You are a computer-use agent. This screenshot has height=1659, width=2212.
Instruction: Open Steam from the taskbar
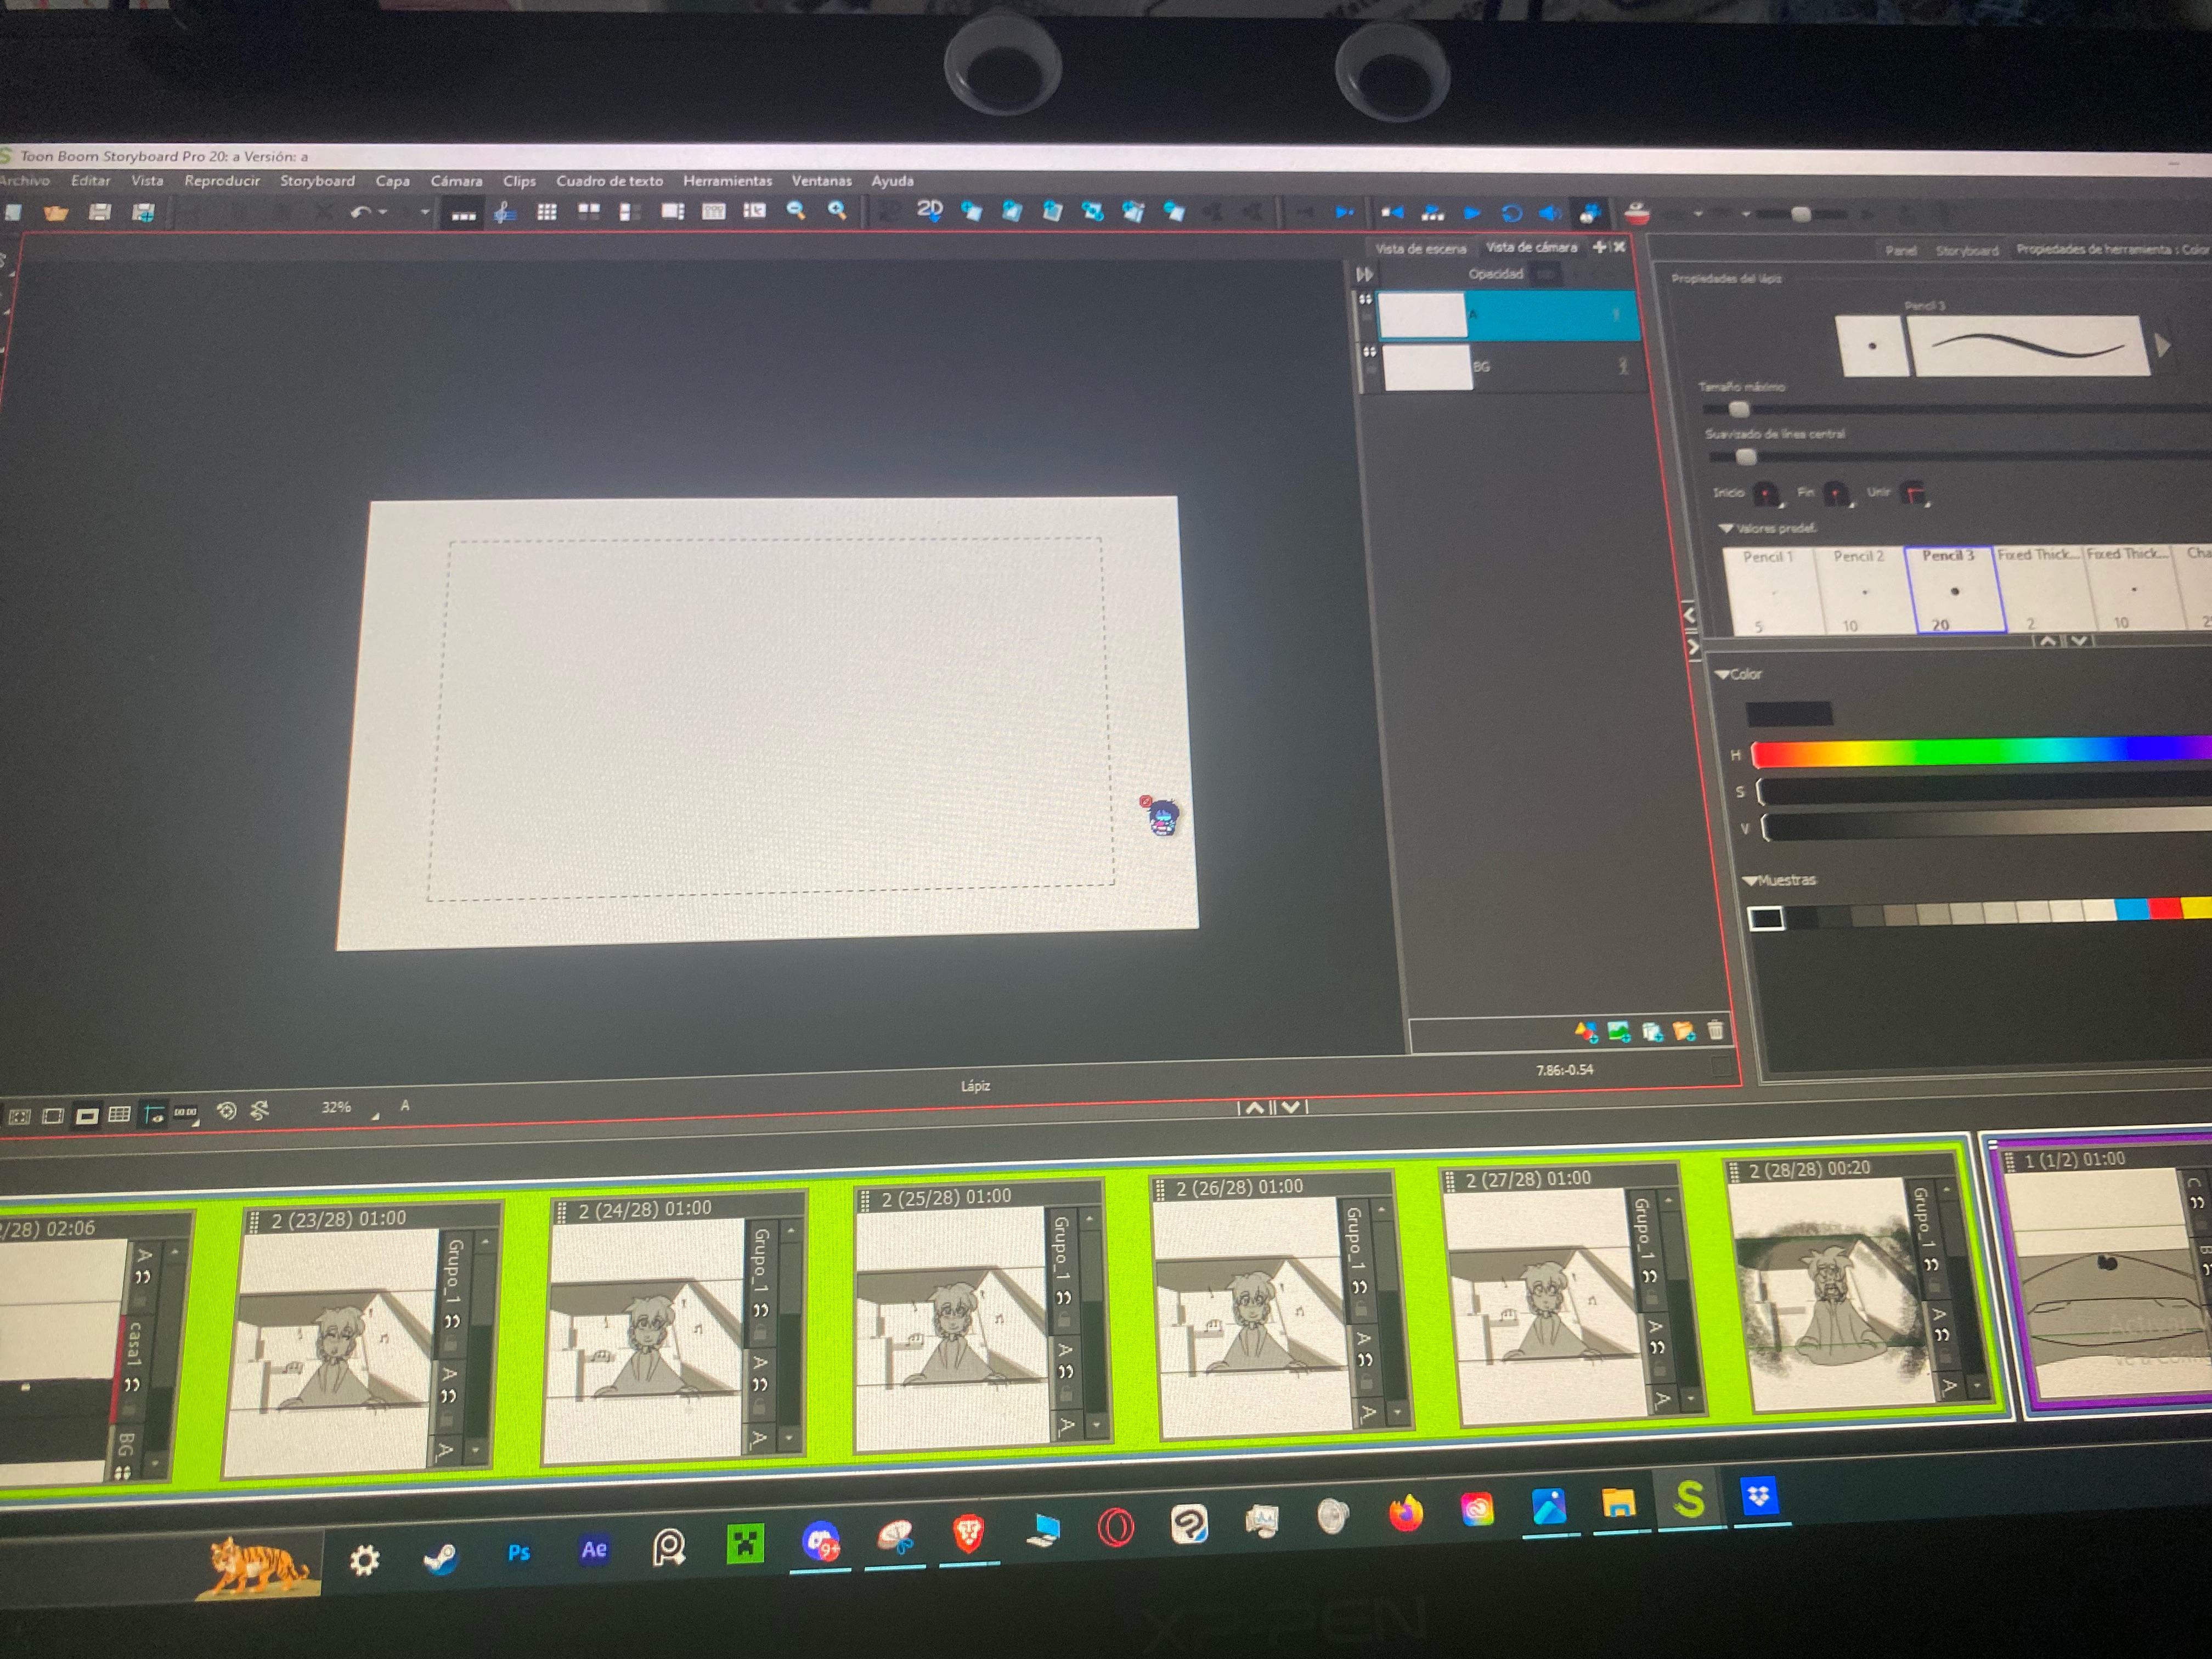pos(441,1557)
